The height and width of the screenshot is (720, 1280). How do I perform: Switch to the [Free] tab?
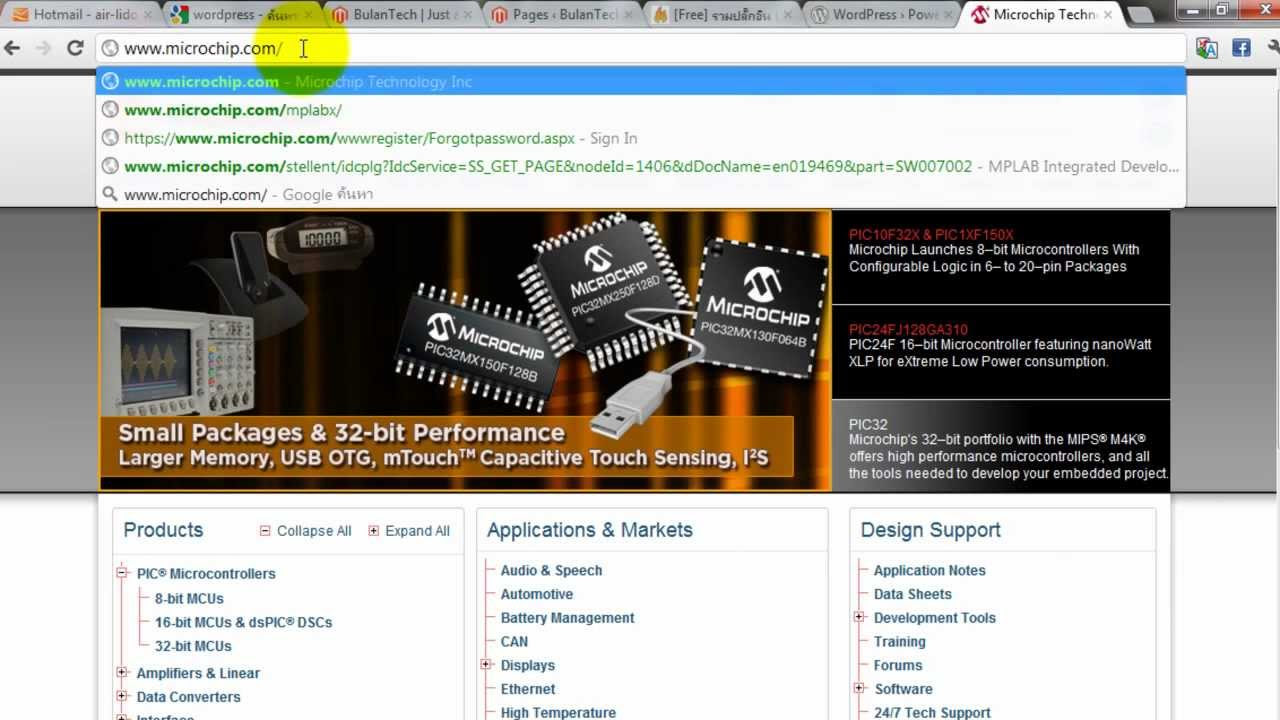click(722, 15)
